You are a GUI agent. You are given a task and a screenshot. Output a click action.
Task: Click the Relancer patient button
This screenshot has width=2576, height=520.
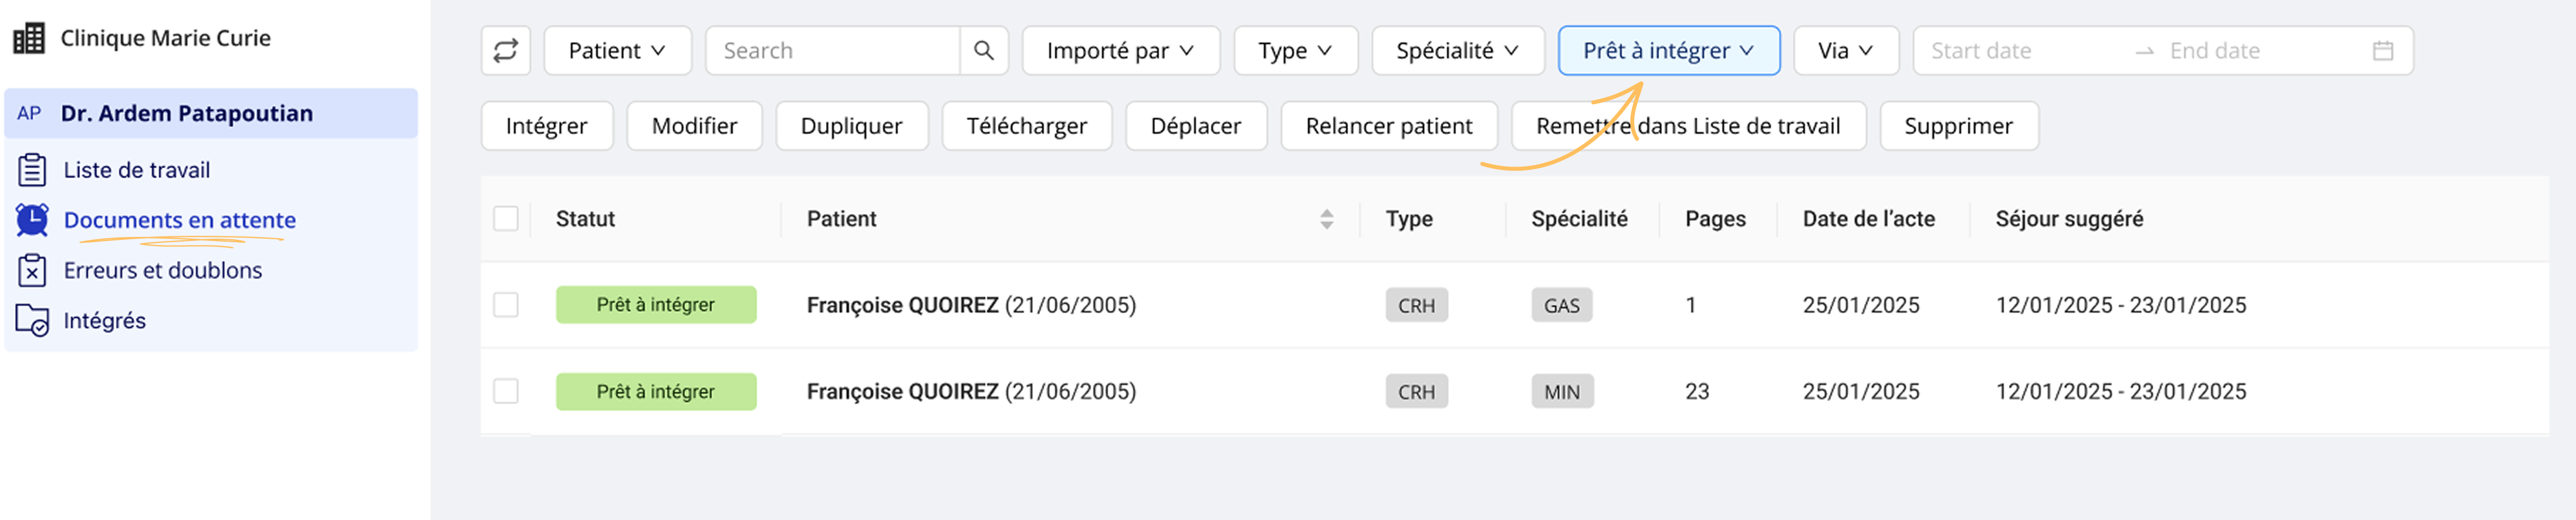1388,126
